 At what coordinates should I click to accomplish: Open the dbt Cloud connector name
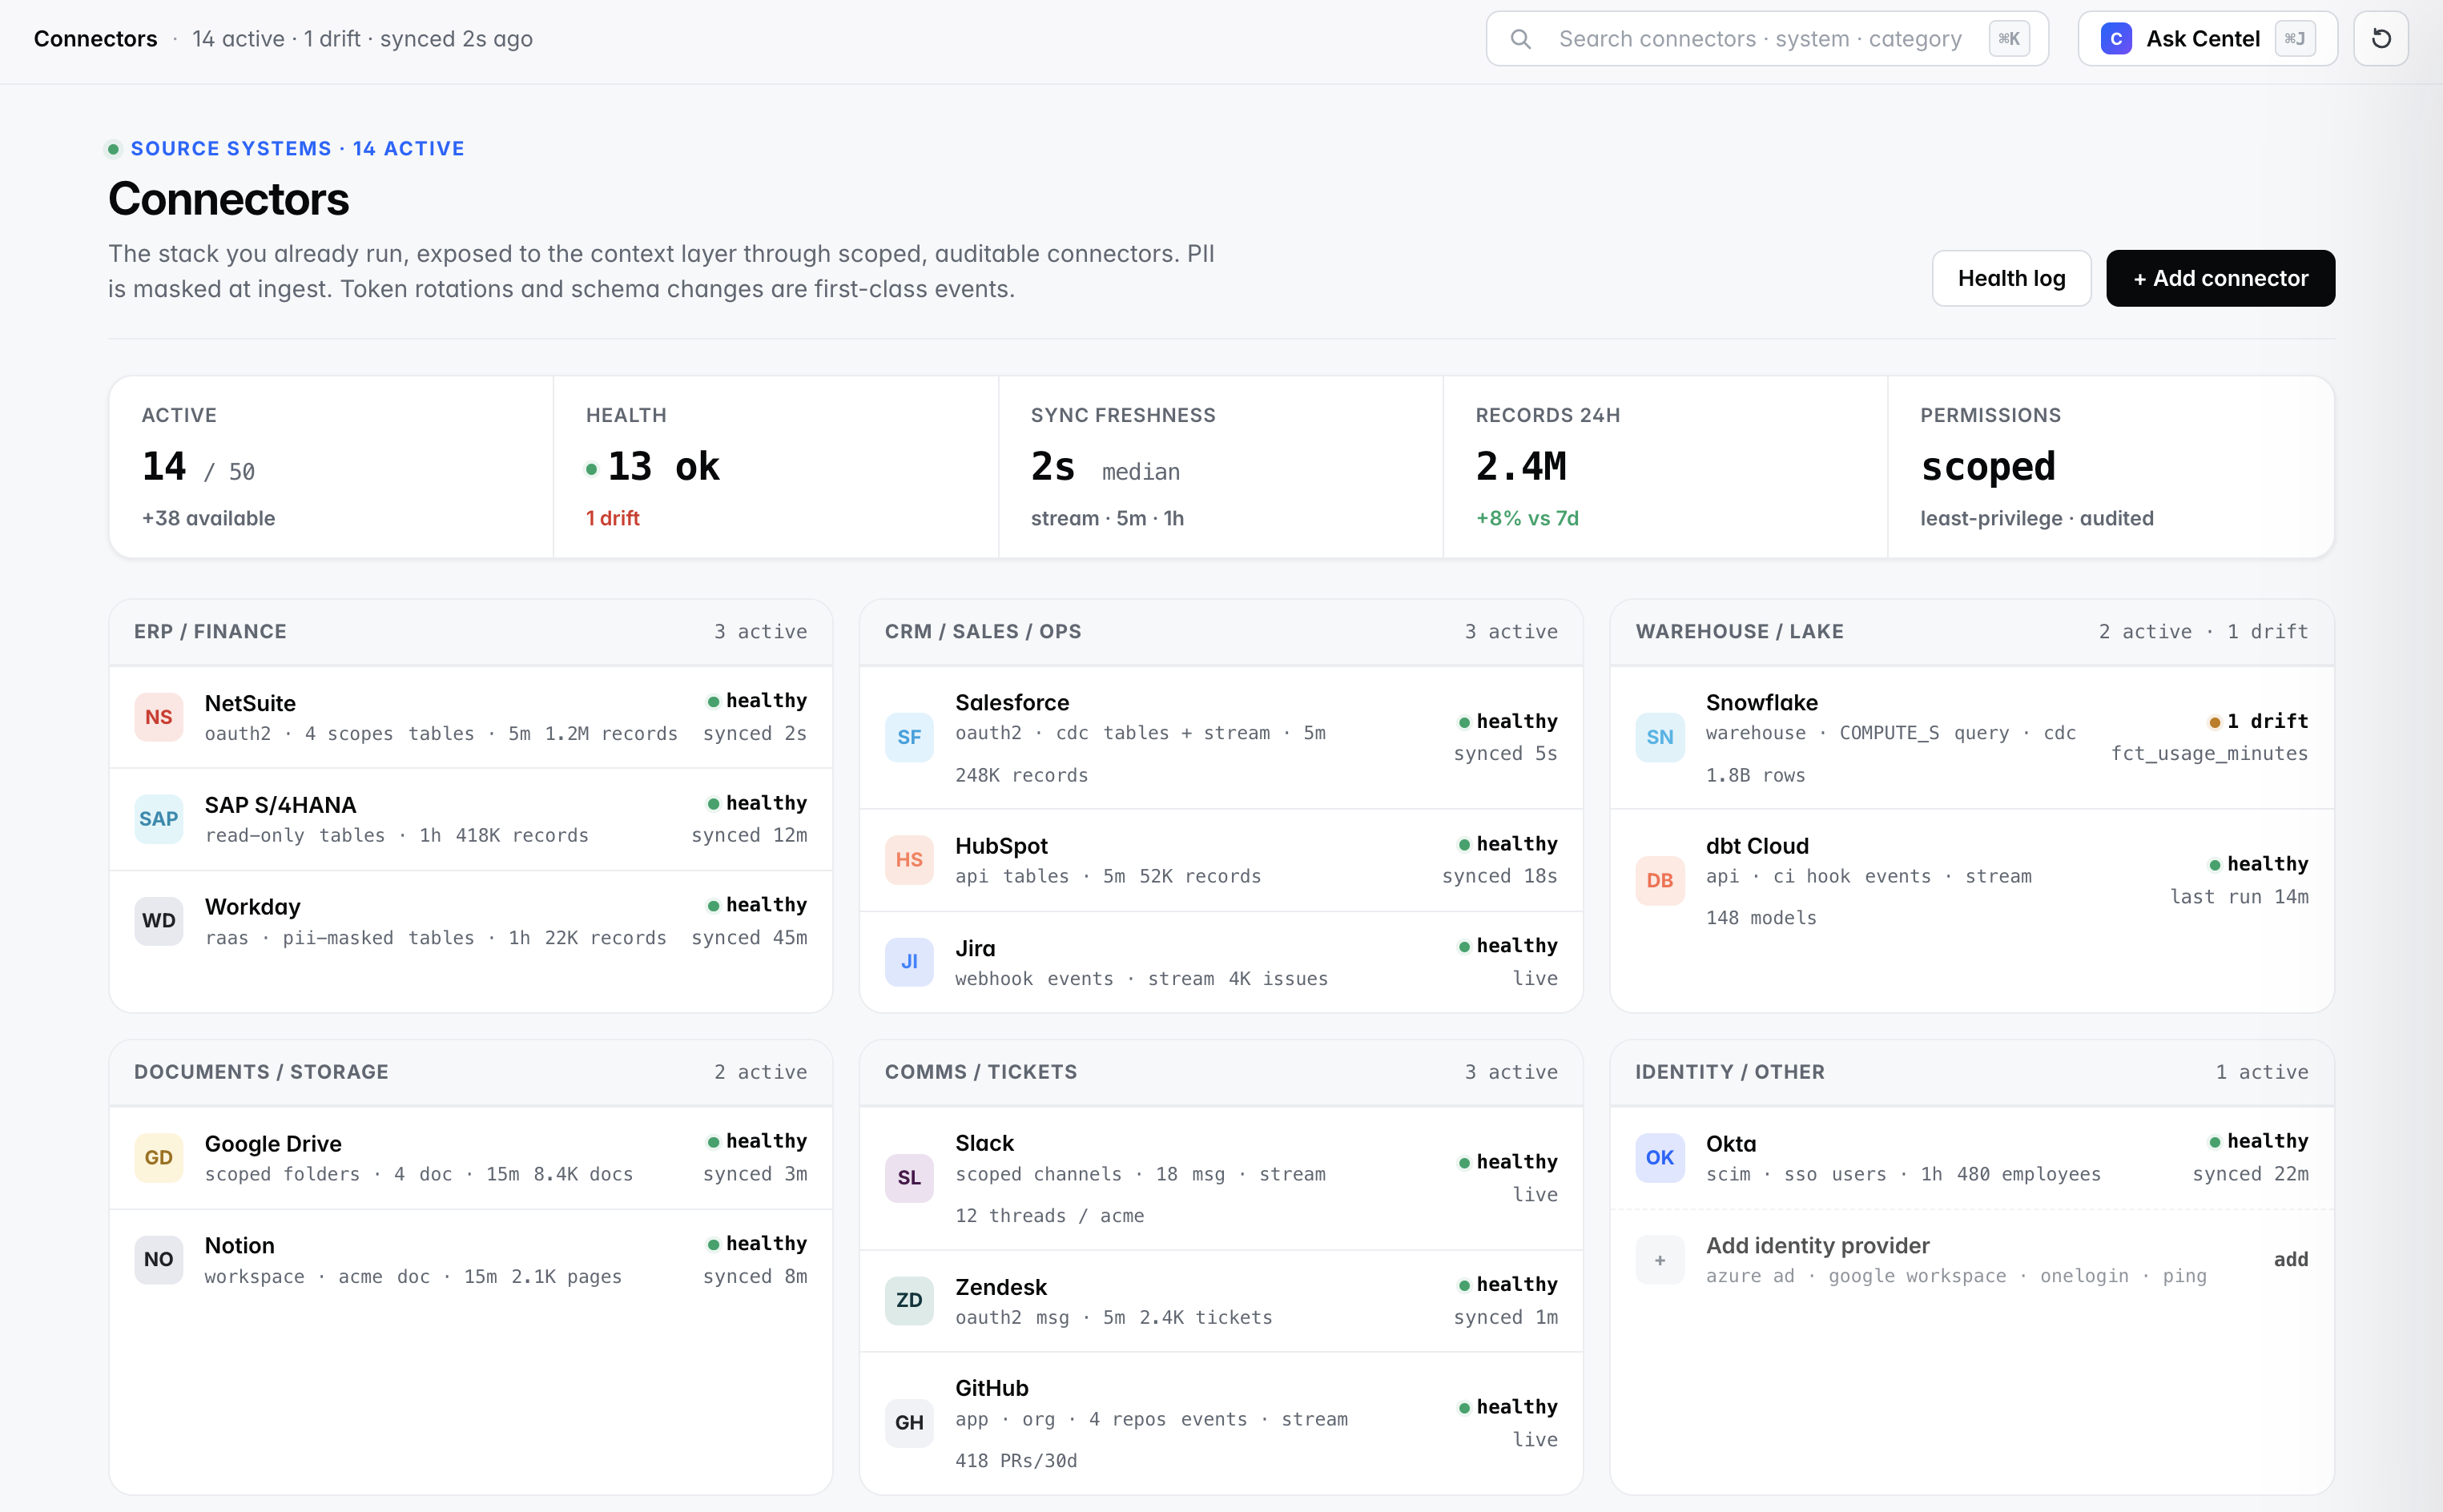1757,846
